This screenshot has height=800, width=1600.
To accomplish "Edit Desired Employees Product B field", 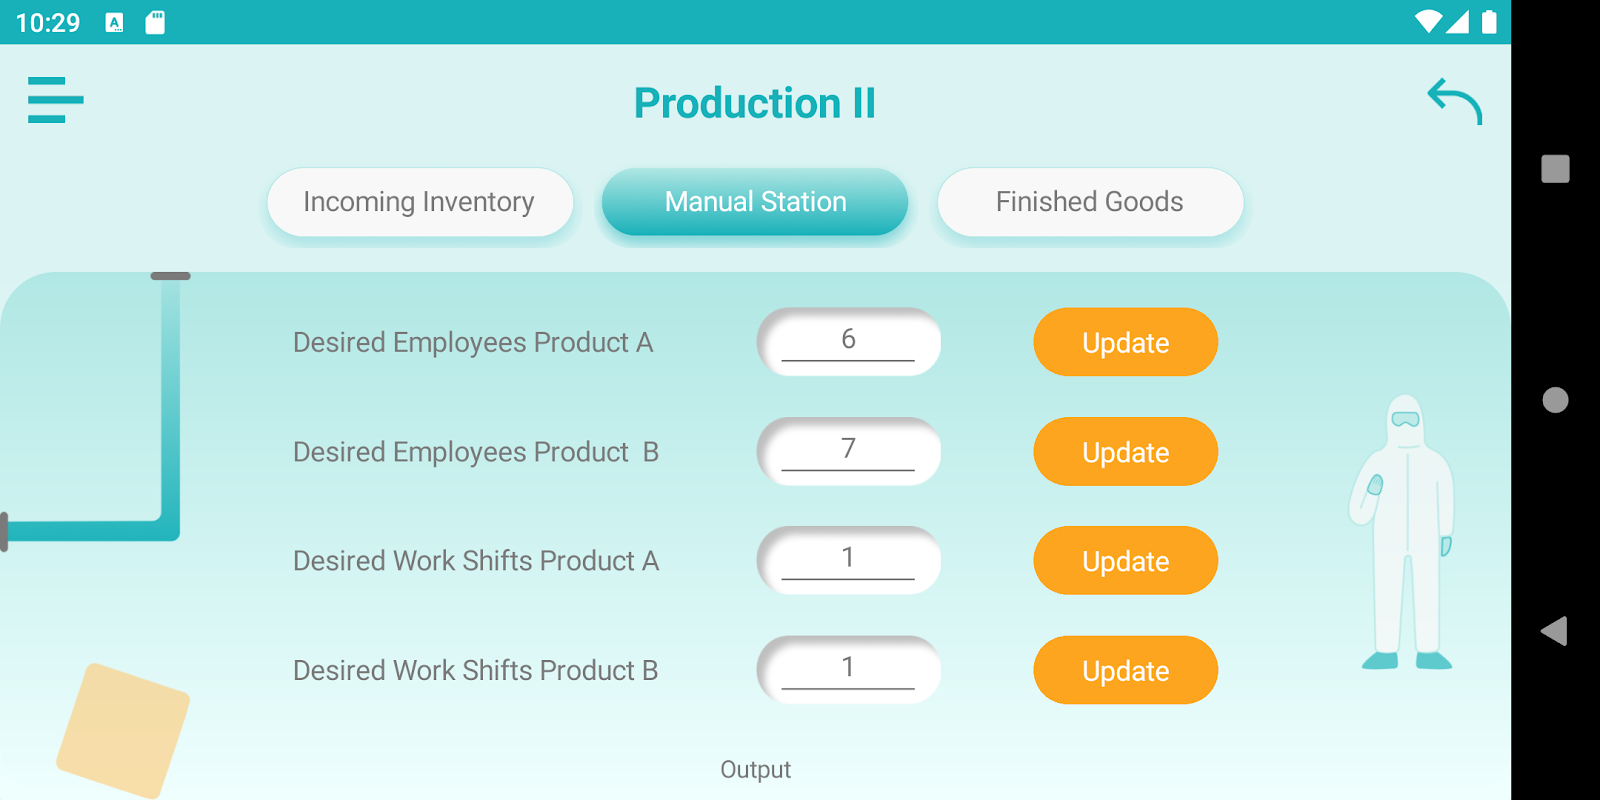I will click(x=848, y=451).
